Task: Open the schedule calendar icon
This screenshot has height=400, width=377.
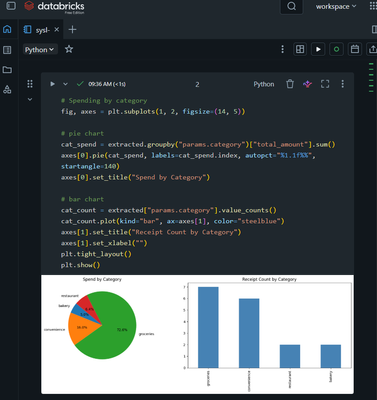Action: (355, 49)
